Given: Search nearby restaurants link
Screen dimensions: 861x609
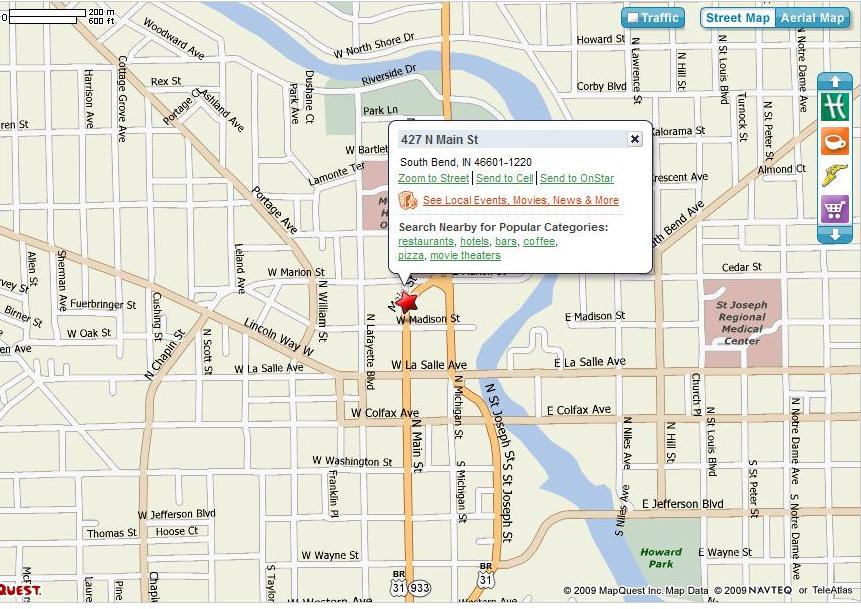Looking at the screenshot, I should coord(426,242).
